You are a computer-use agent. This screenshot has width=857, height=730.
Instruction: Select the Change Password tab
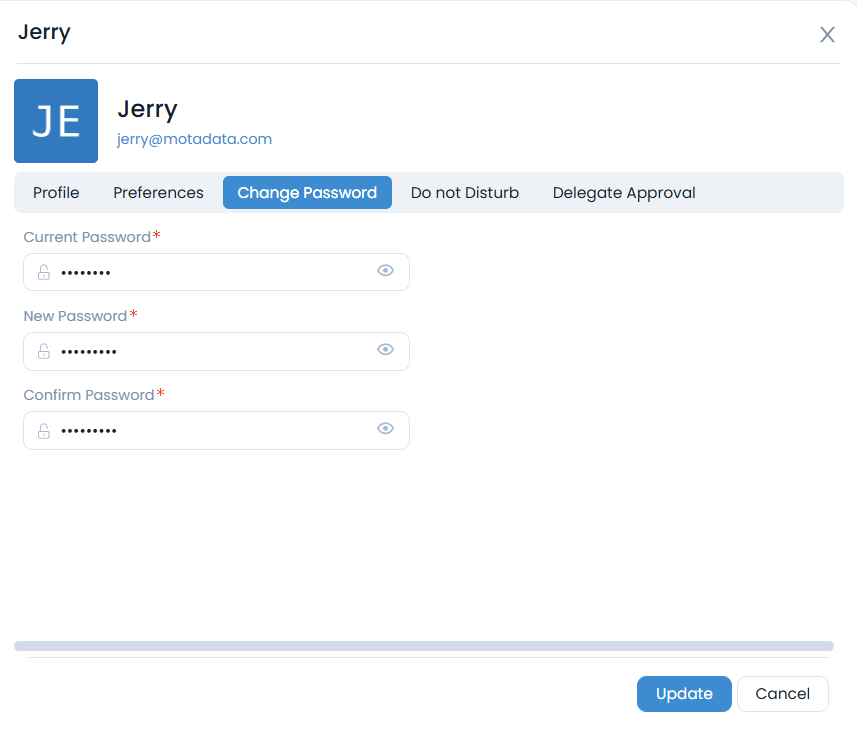(x=307, y=193)
